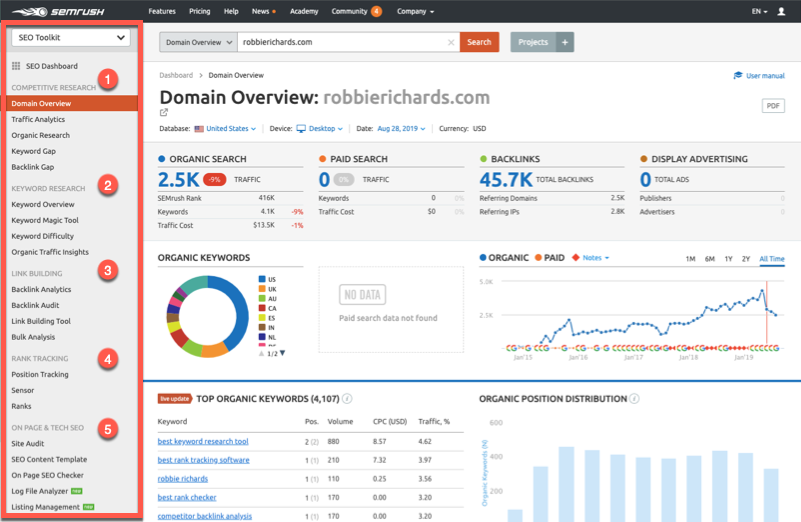801x522 pixels.
Task: Select Traffic Analytics in the sidebar
Action: pyautogui.click(x=38, y=119)
